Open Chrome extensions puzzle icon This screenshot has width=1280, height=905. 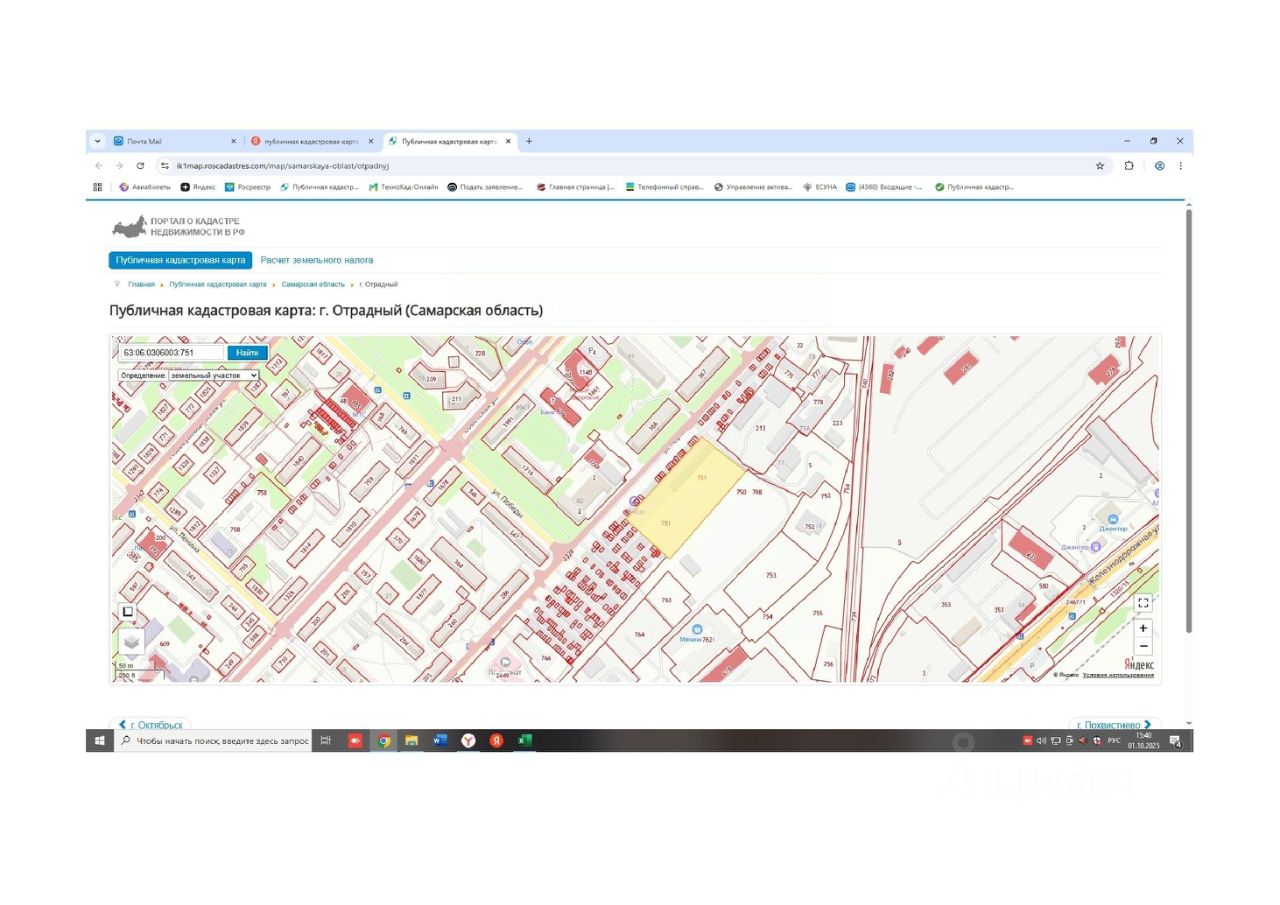[x=1129, y=166]
